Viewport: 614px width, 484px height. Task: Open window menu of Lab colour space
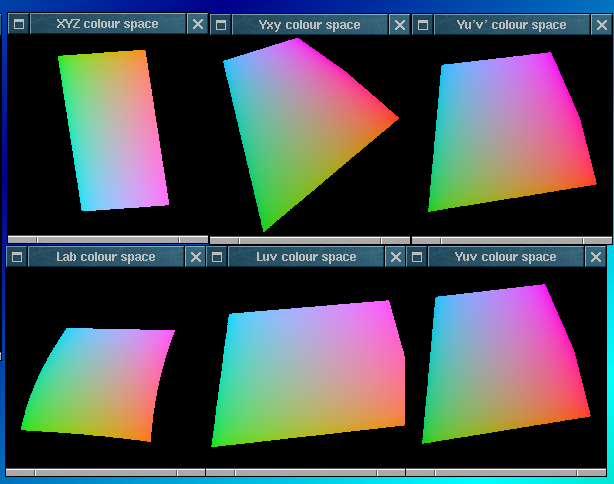(x=17, y=257)
